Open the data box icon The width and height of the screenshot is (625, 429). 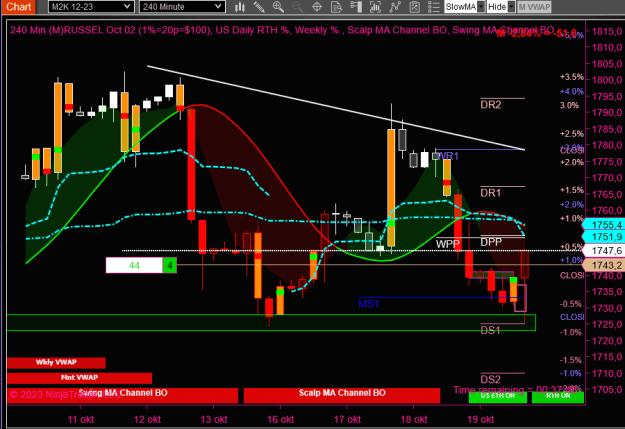336,7
